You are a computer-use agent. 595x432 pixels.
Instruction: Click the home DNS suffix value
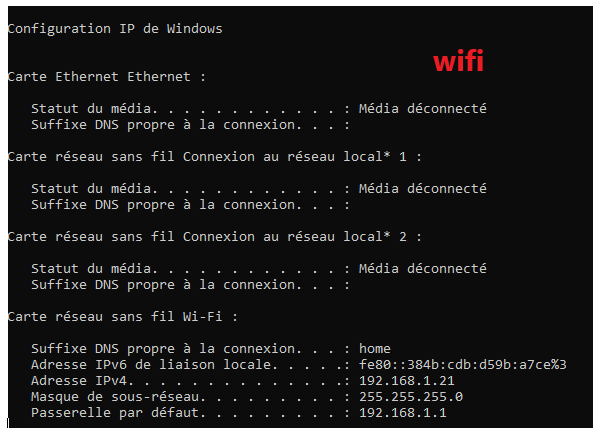375,348
